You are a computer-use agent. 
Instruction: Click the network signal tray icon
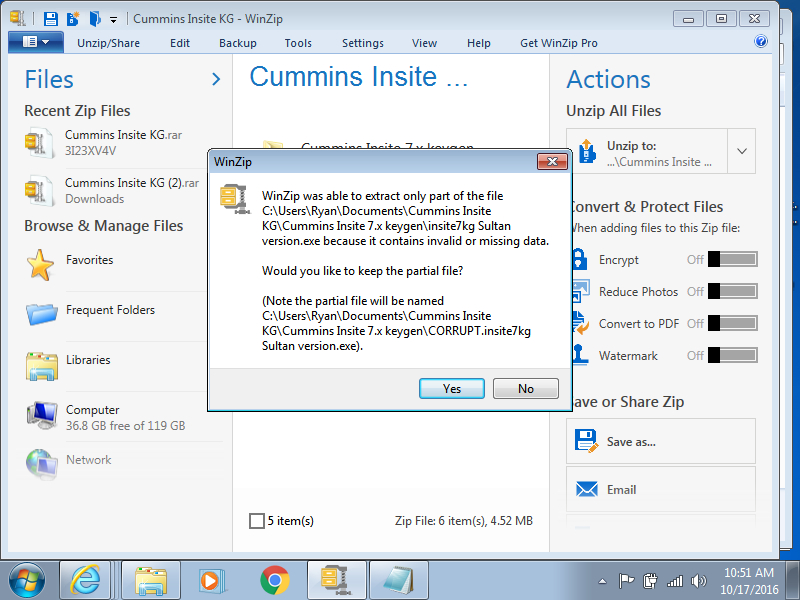tap(674, 581)
